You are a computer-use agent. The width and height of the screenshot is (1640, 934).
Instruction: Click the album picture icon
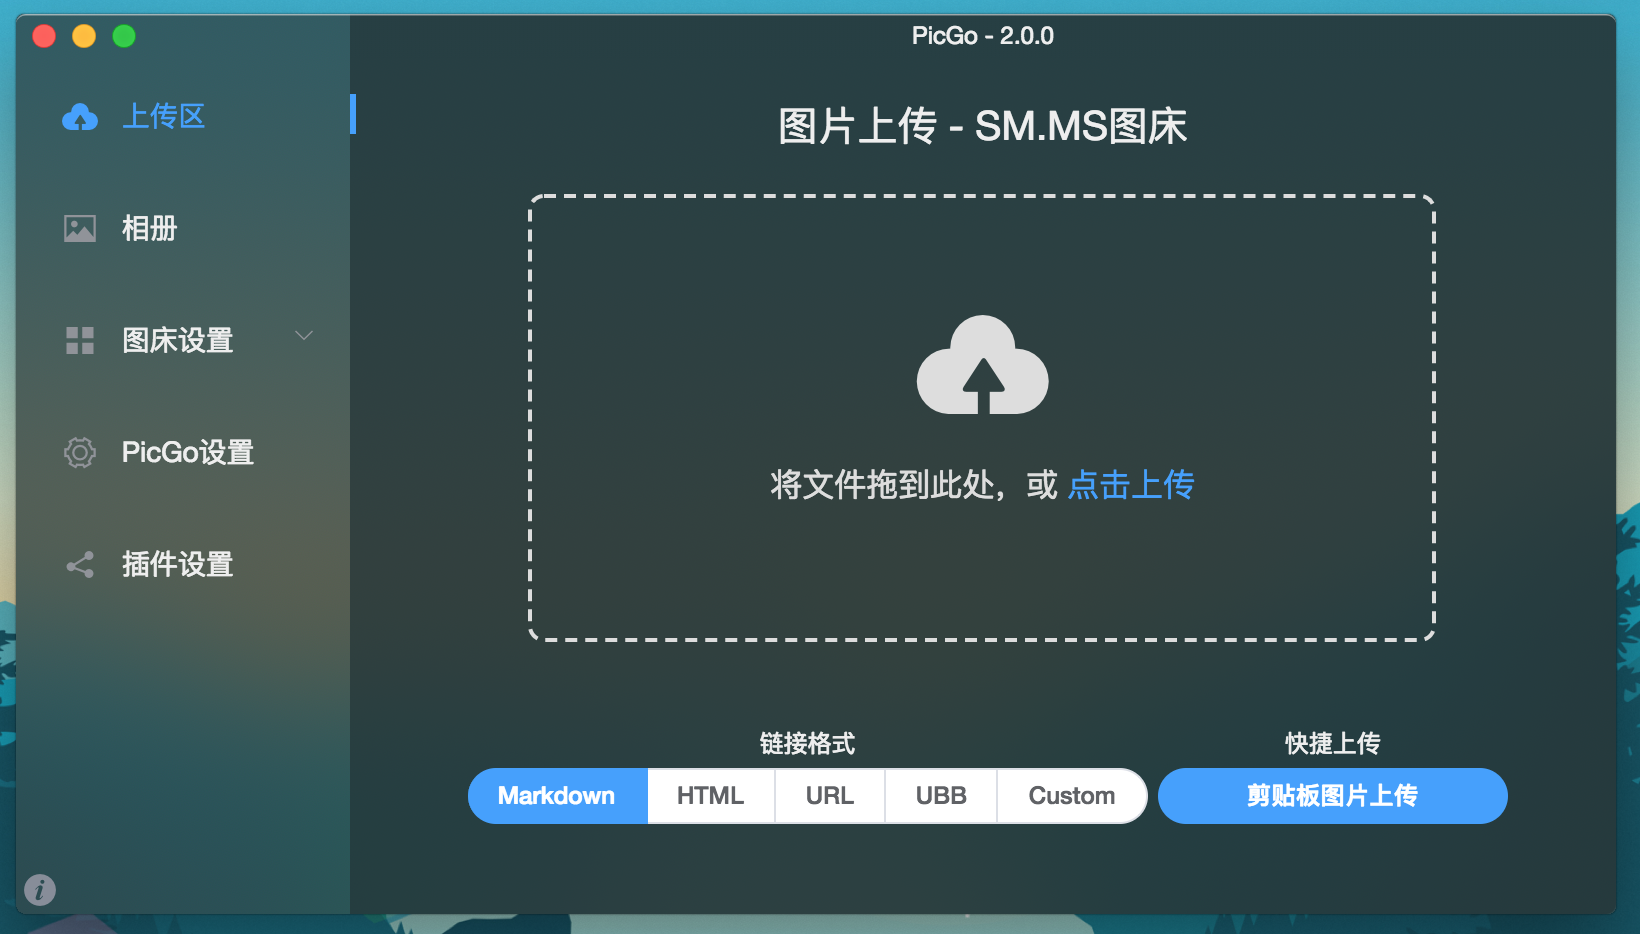pos(80,229)
